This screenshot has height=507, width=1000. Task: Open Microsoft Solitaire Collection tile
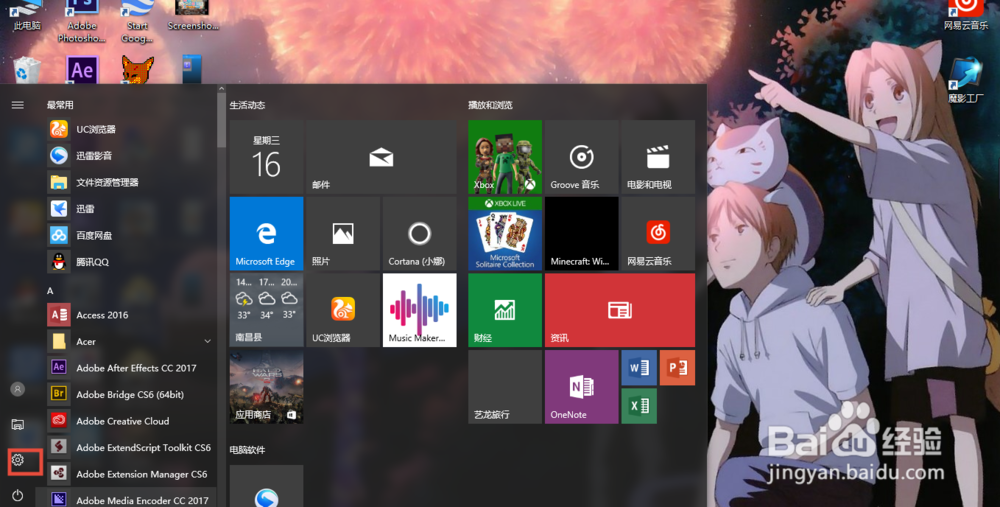pos(505,233)
